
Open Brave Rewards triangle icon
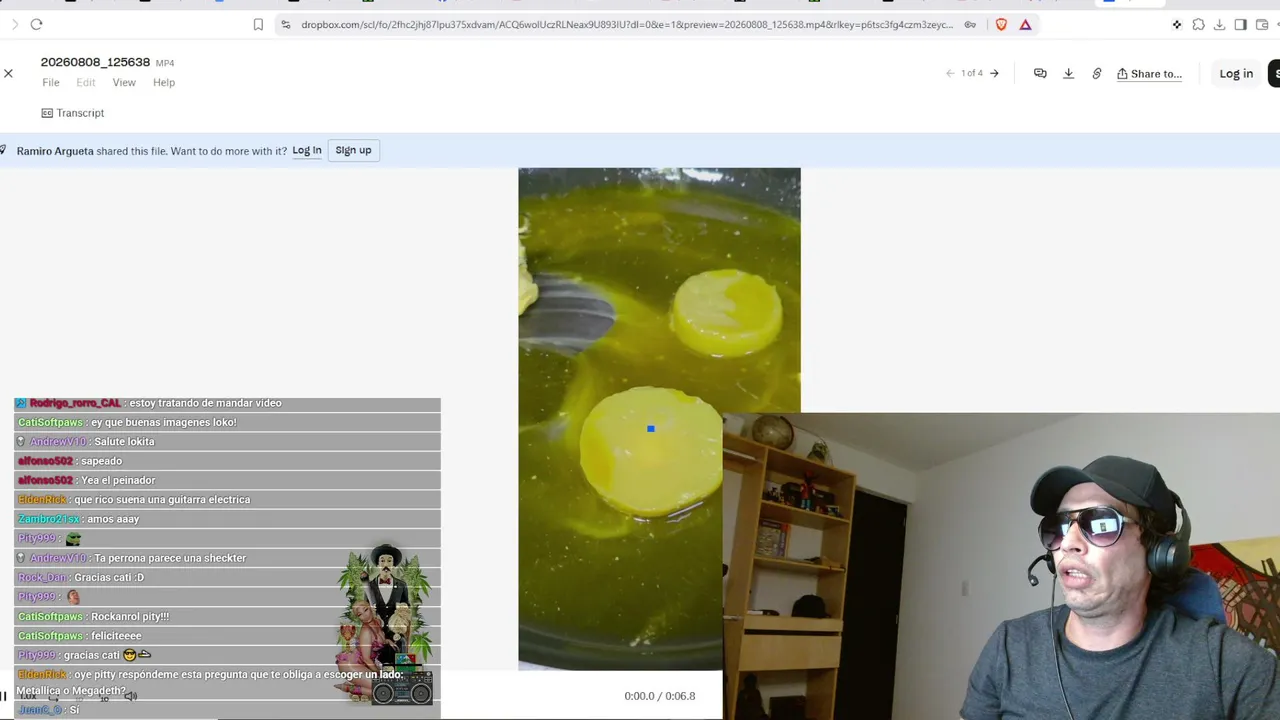(1025, 24)
